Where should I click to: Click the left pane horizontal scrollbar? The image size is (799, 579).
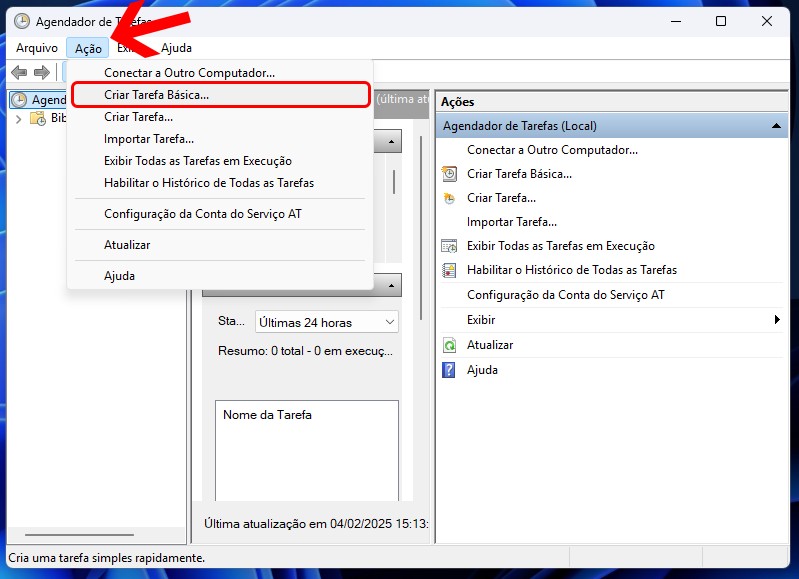click(x=79, y=535)
